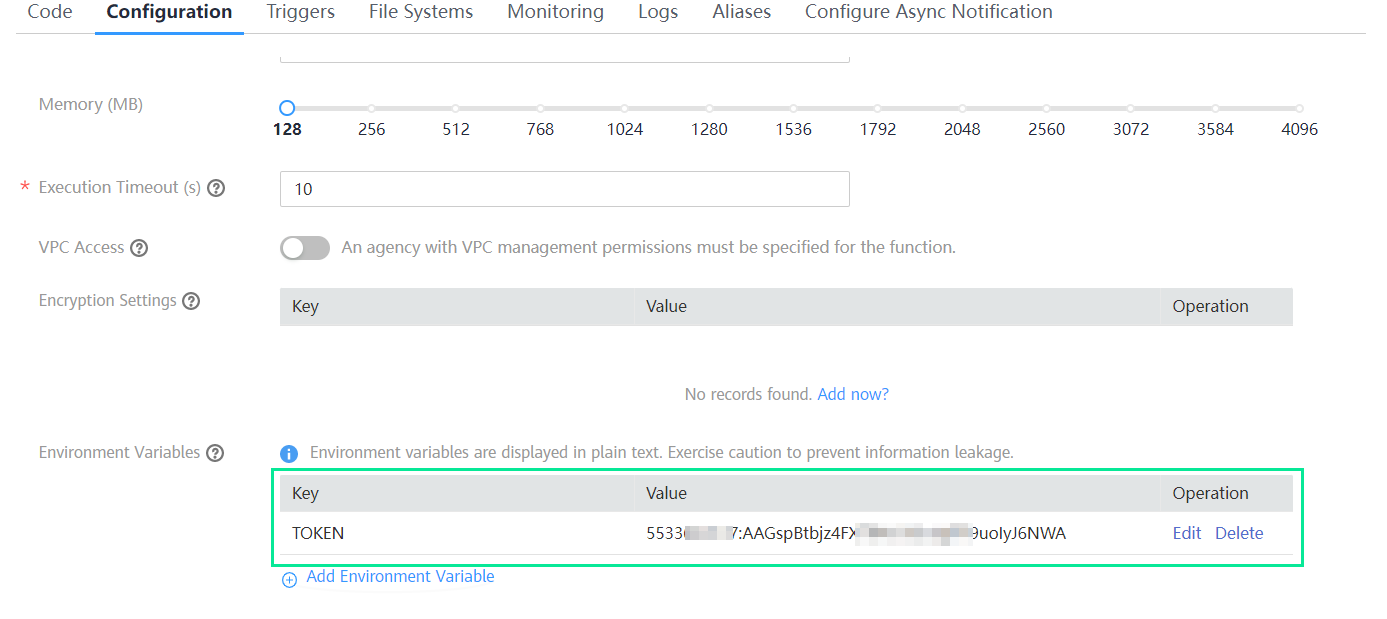Click Add now? in Encryption Settings

[853, 393]
